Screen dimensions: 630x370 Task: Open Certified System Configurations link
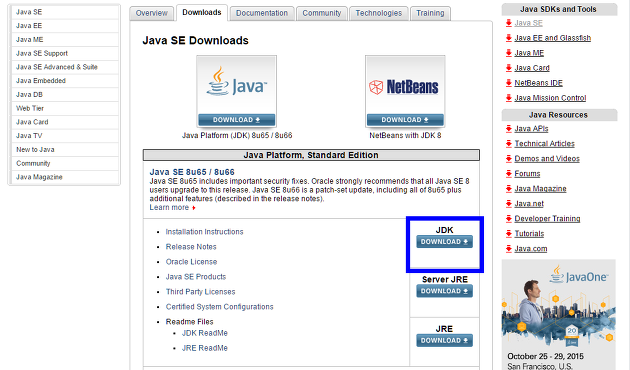pos(219,307)
